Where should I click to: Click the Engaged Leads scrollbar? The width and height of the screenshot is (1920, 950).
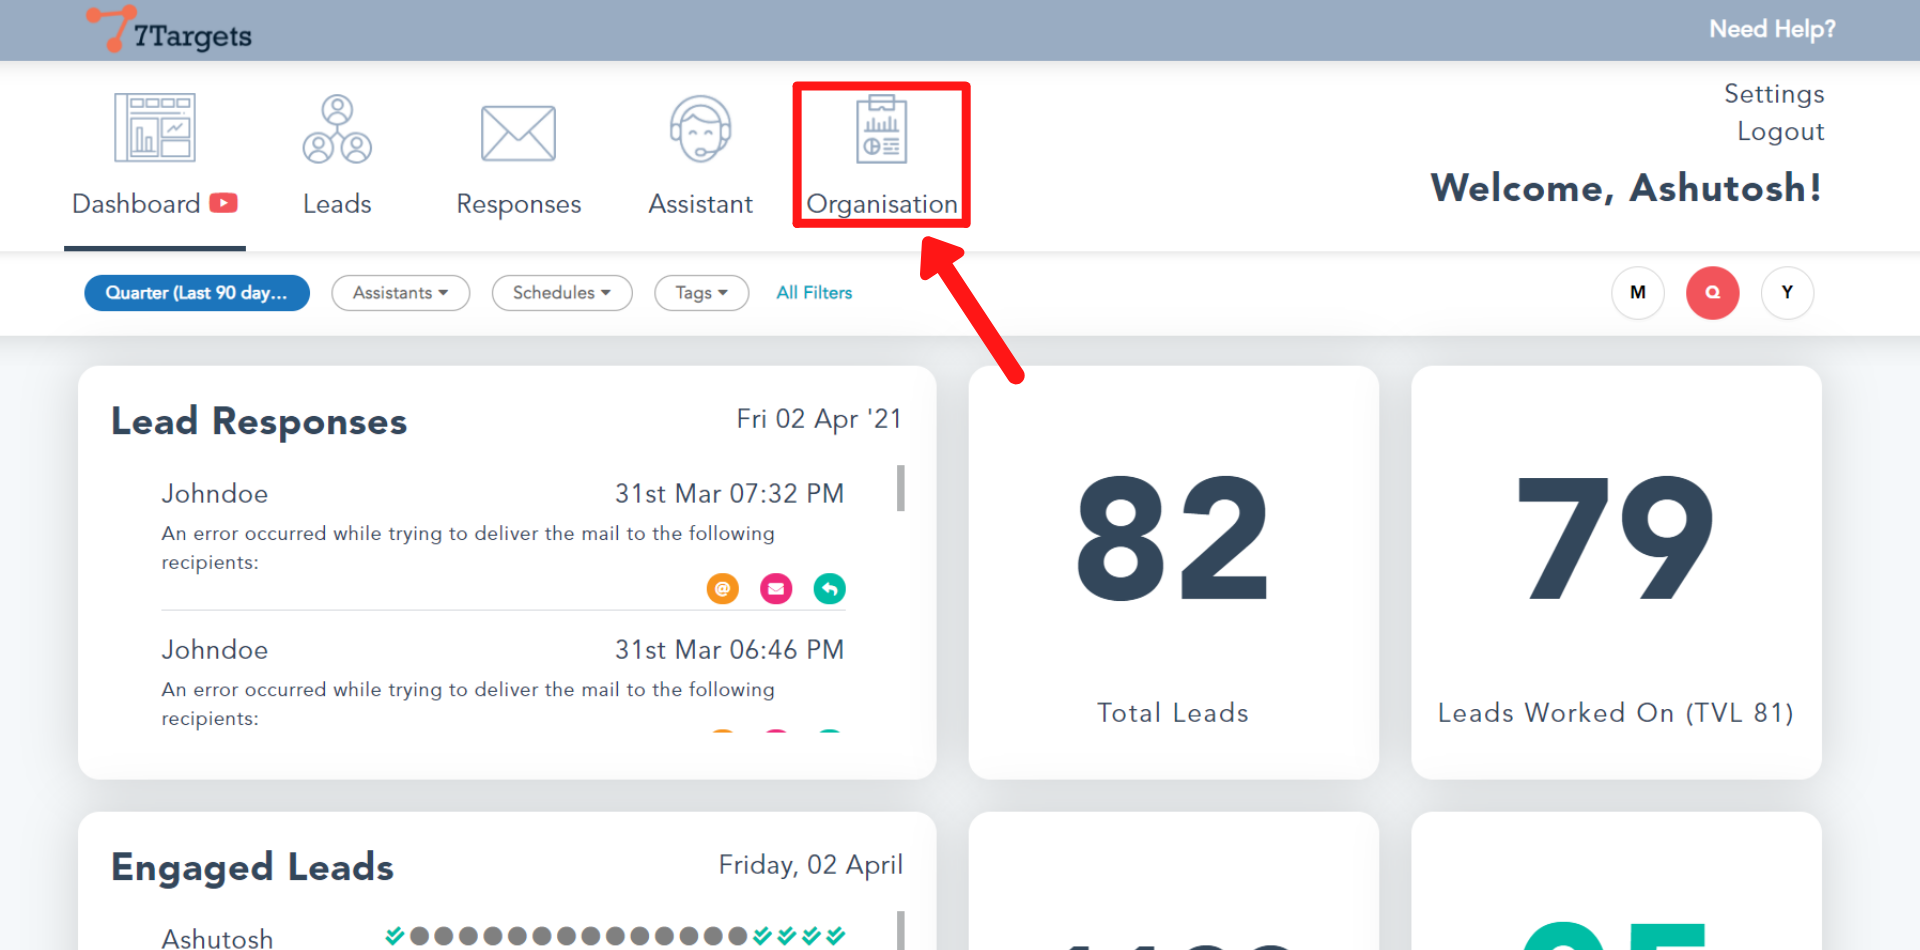coord(901,930)
